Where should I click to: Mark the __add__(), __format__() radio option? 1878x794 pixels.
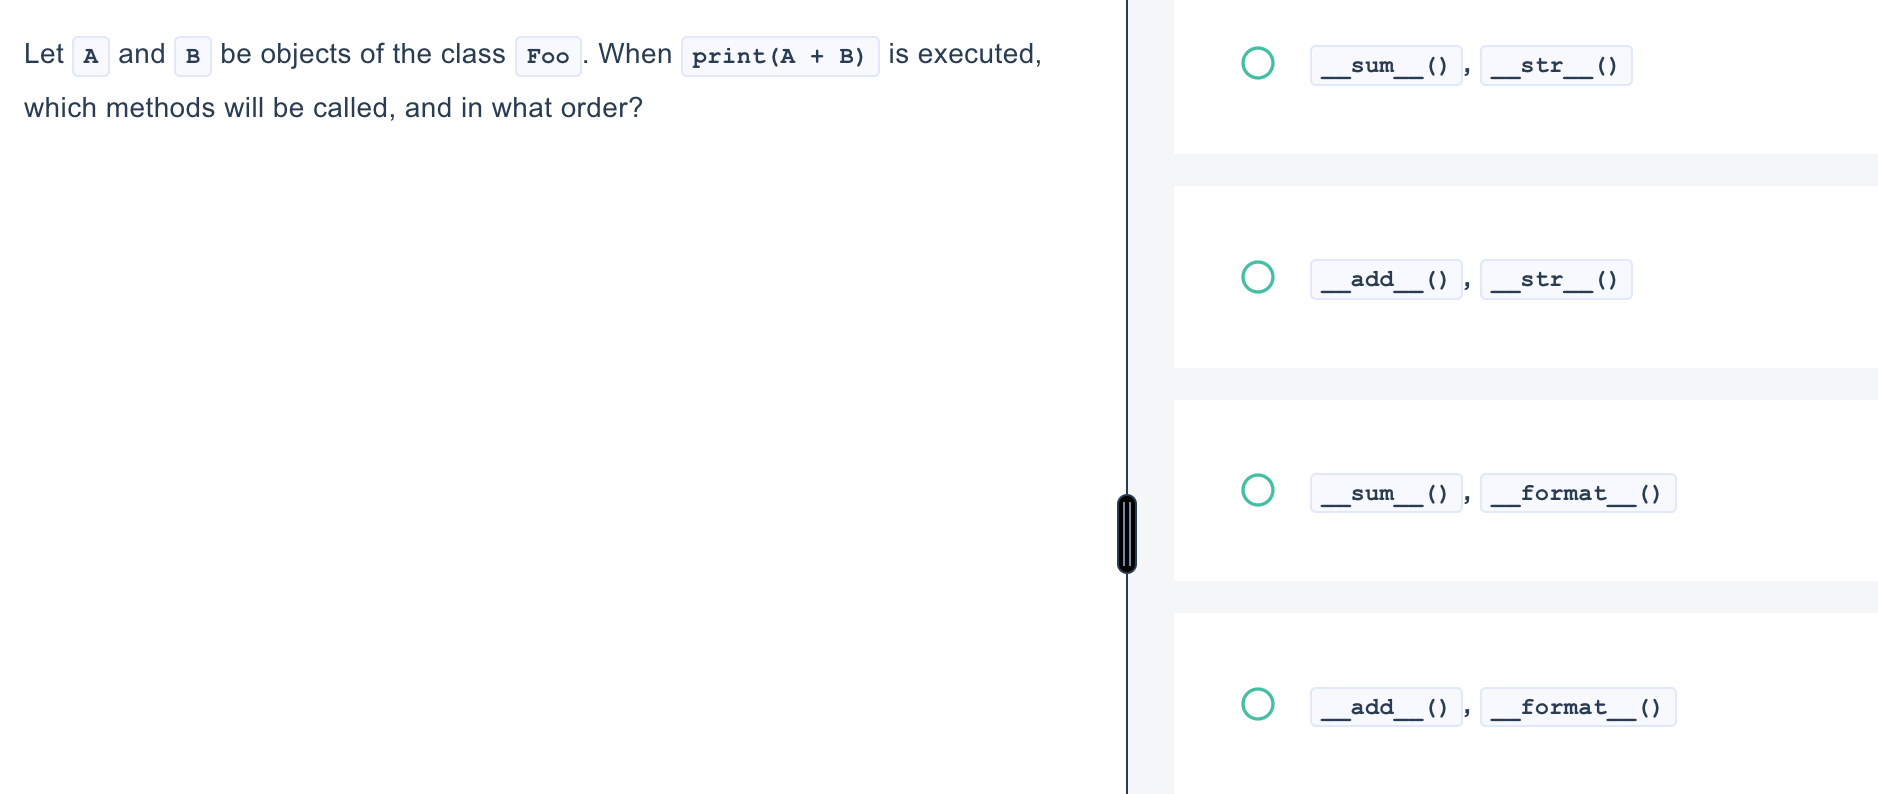pyautogui.click(x=1257, y=704)
